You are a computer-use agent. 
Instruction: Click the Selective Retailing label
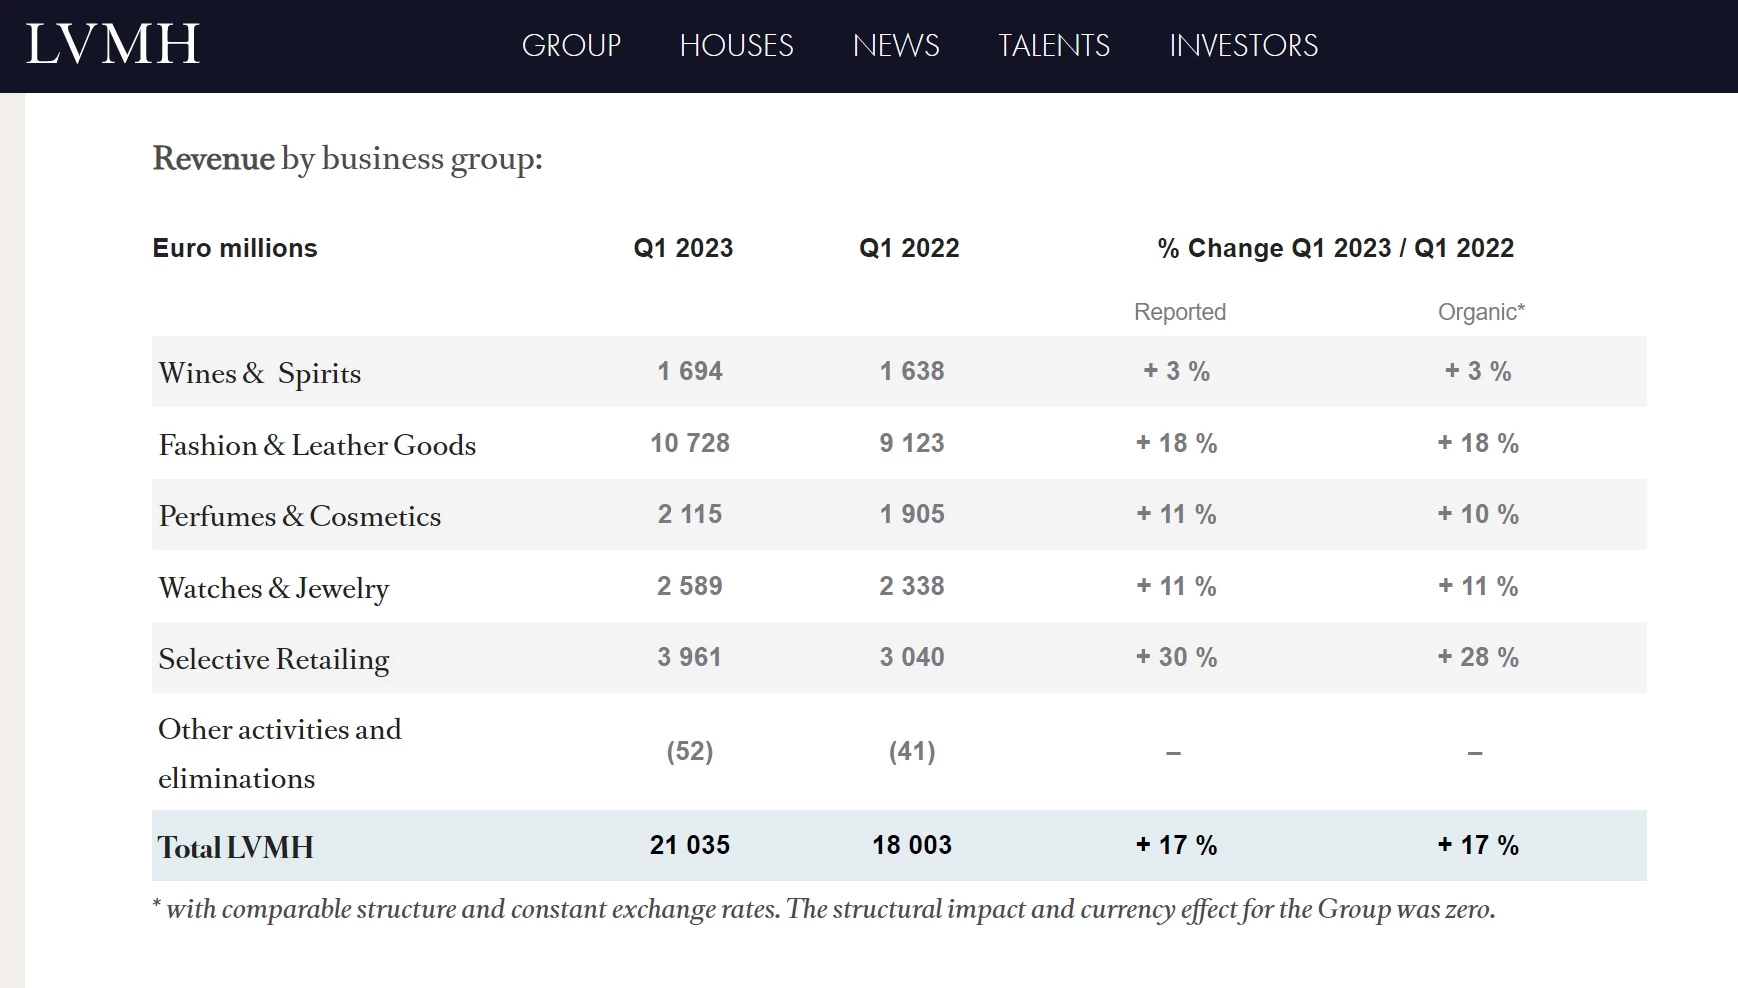[273, 658]
